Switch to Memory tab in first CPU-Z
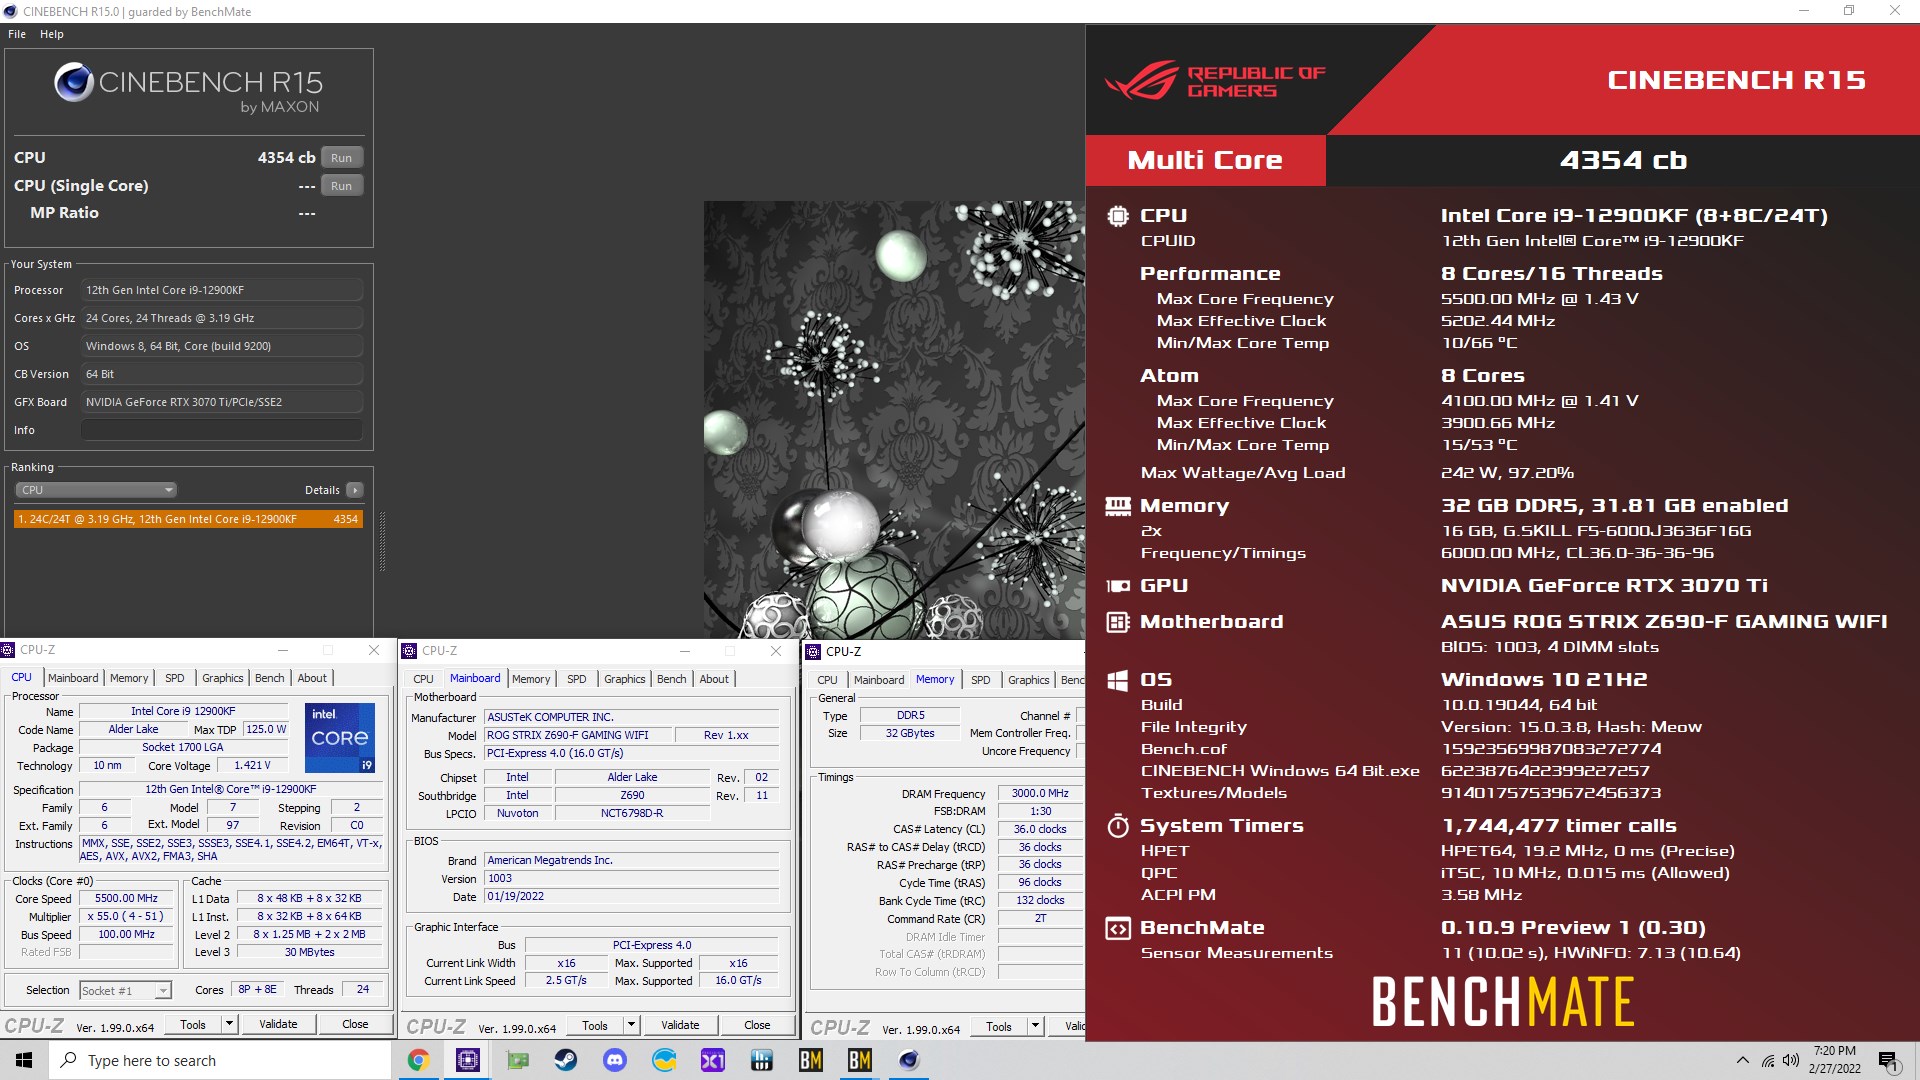Image resolution: width=1920 pixels, height=1080 pixels. 129,678
